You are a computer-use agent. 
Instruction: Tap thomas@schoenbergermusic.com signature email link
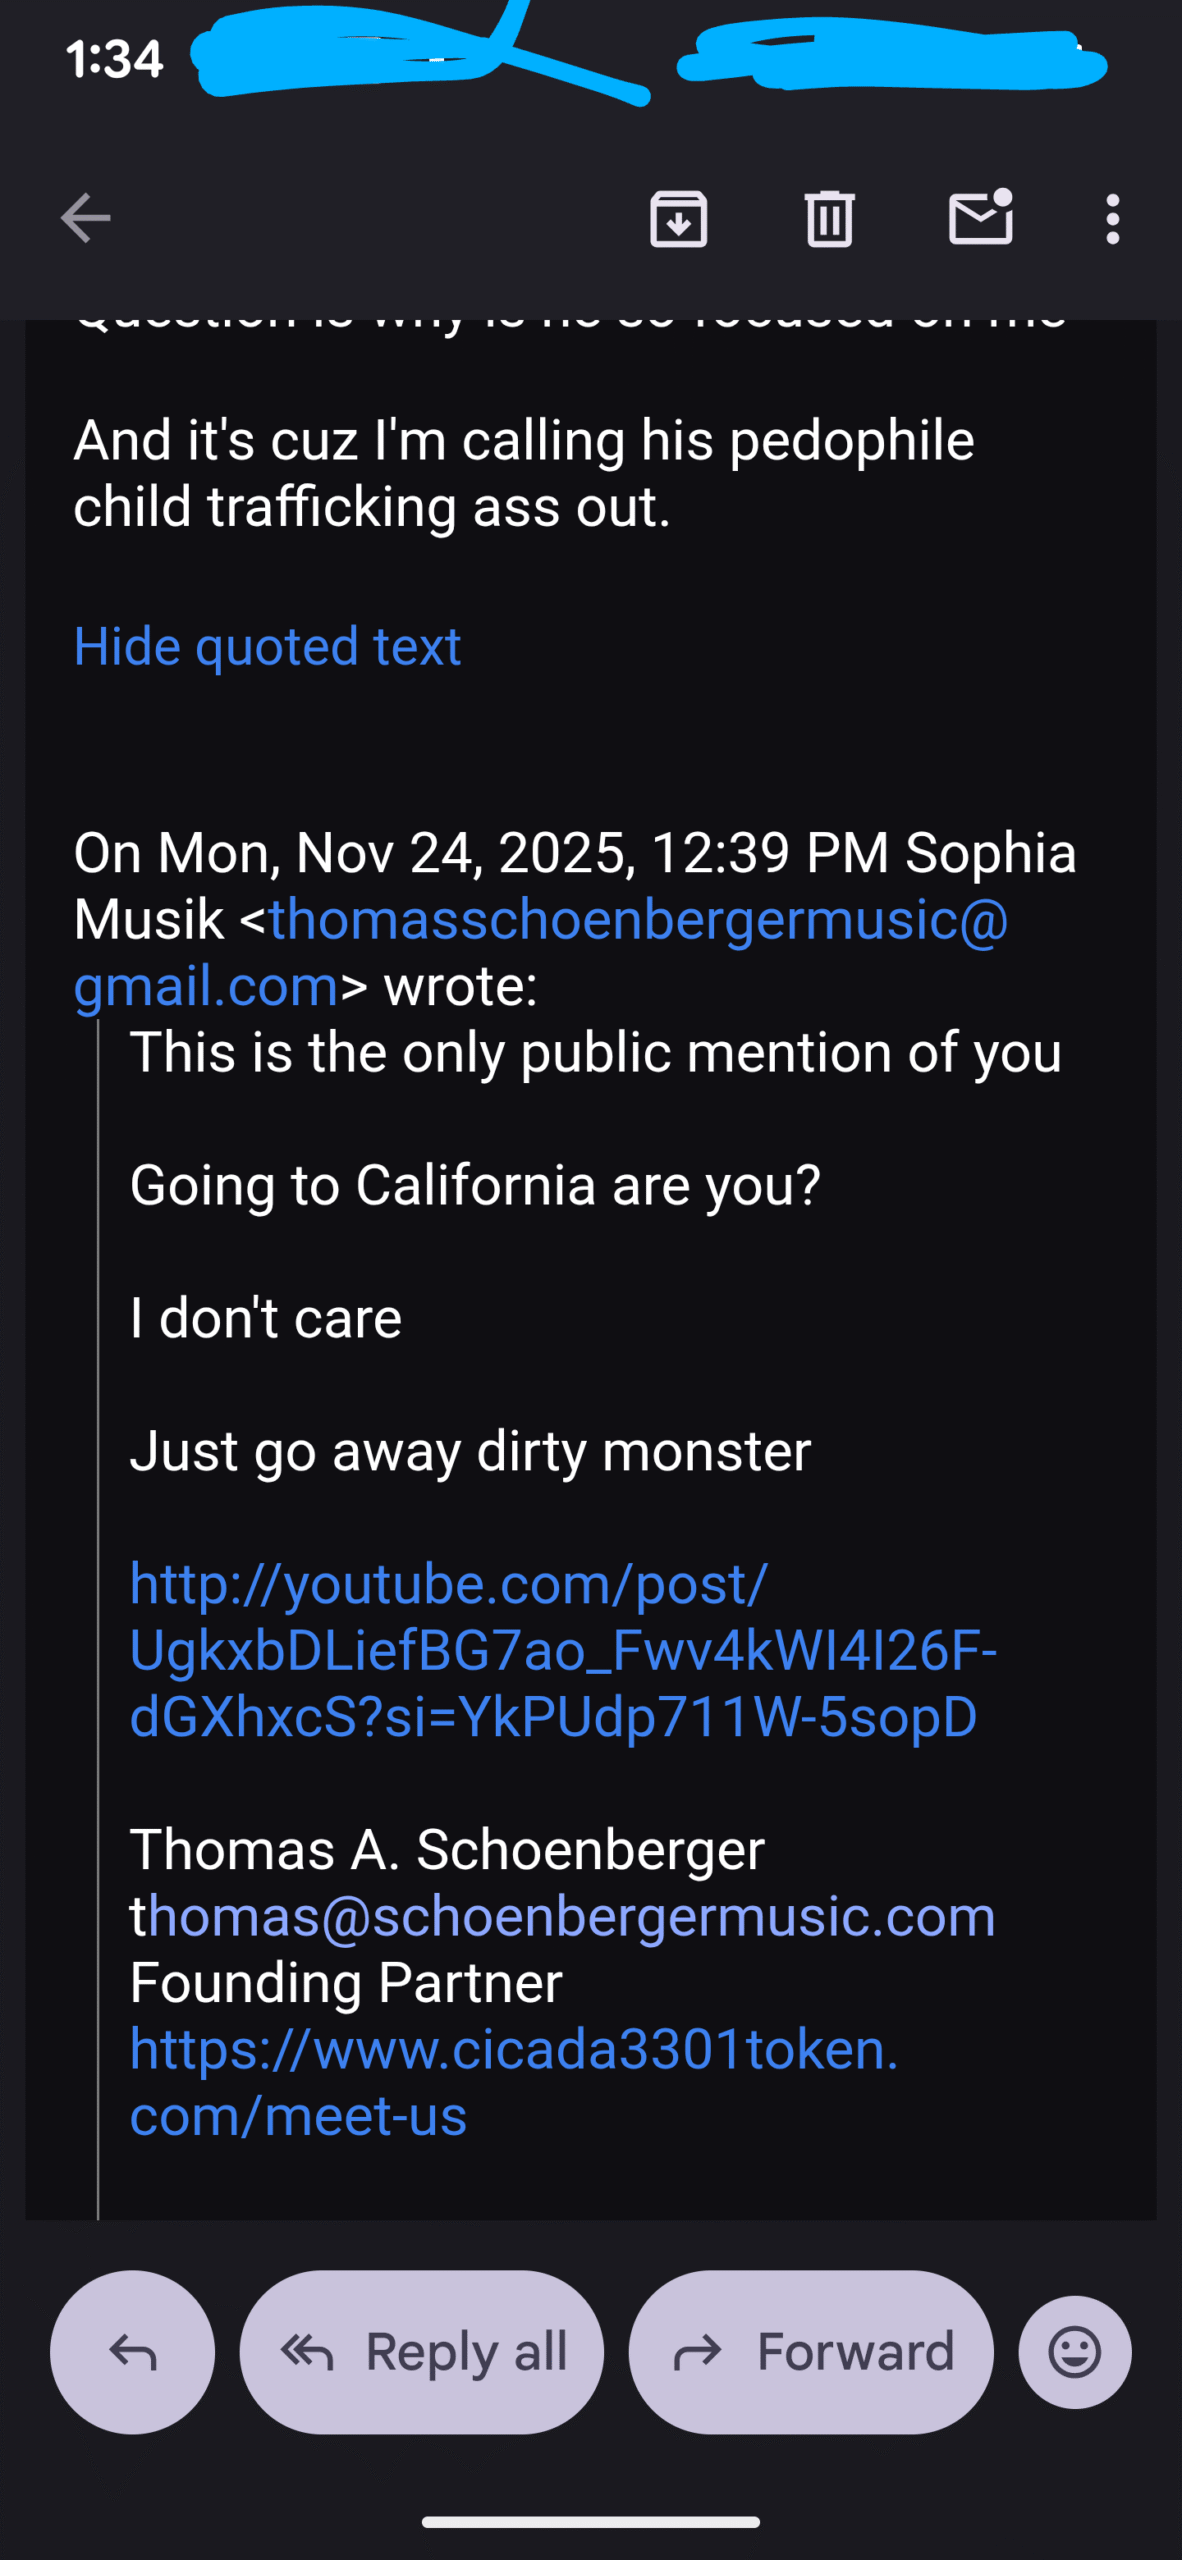coord(563,1916)
